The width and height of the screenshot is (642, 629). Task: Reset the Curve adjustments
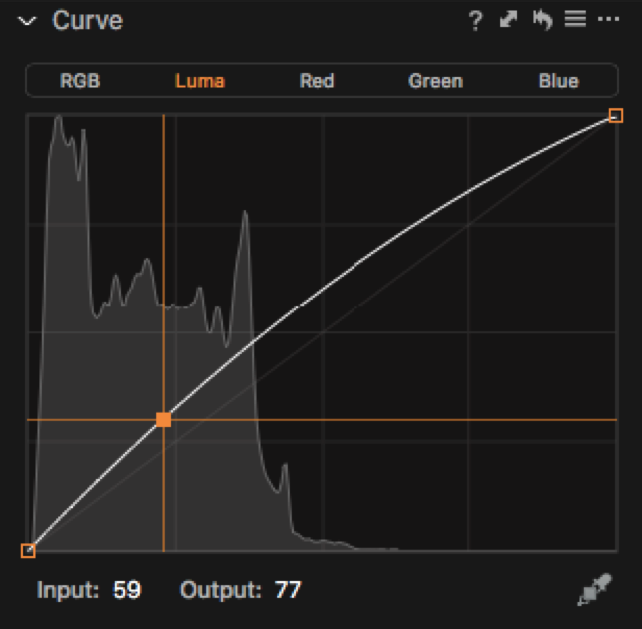[x=543, y=20]
